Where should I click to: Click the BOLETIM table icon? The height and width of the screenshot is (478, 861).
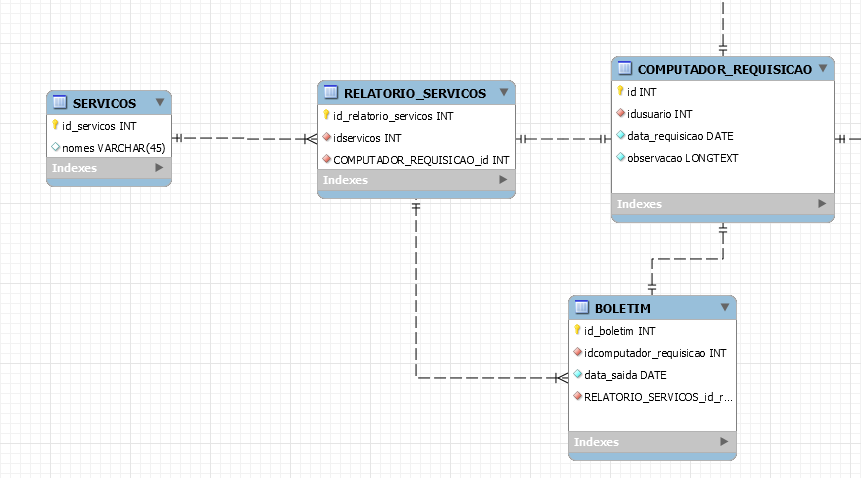coord(582,307)
